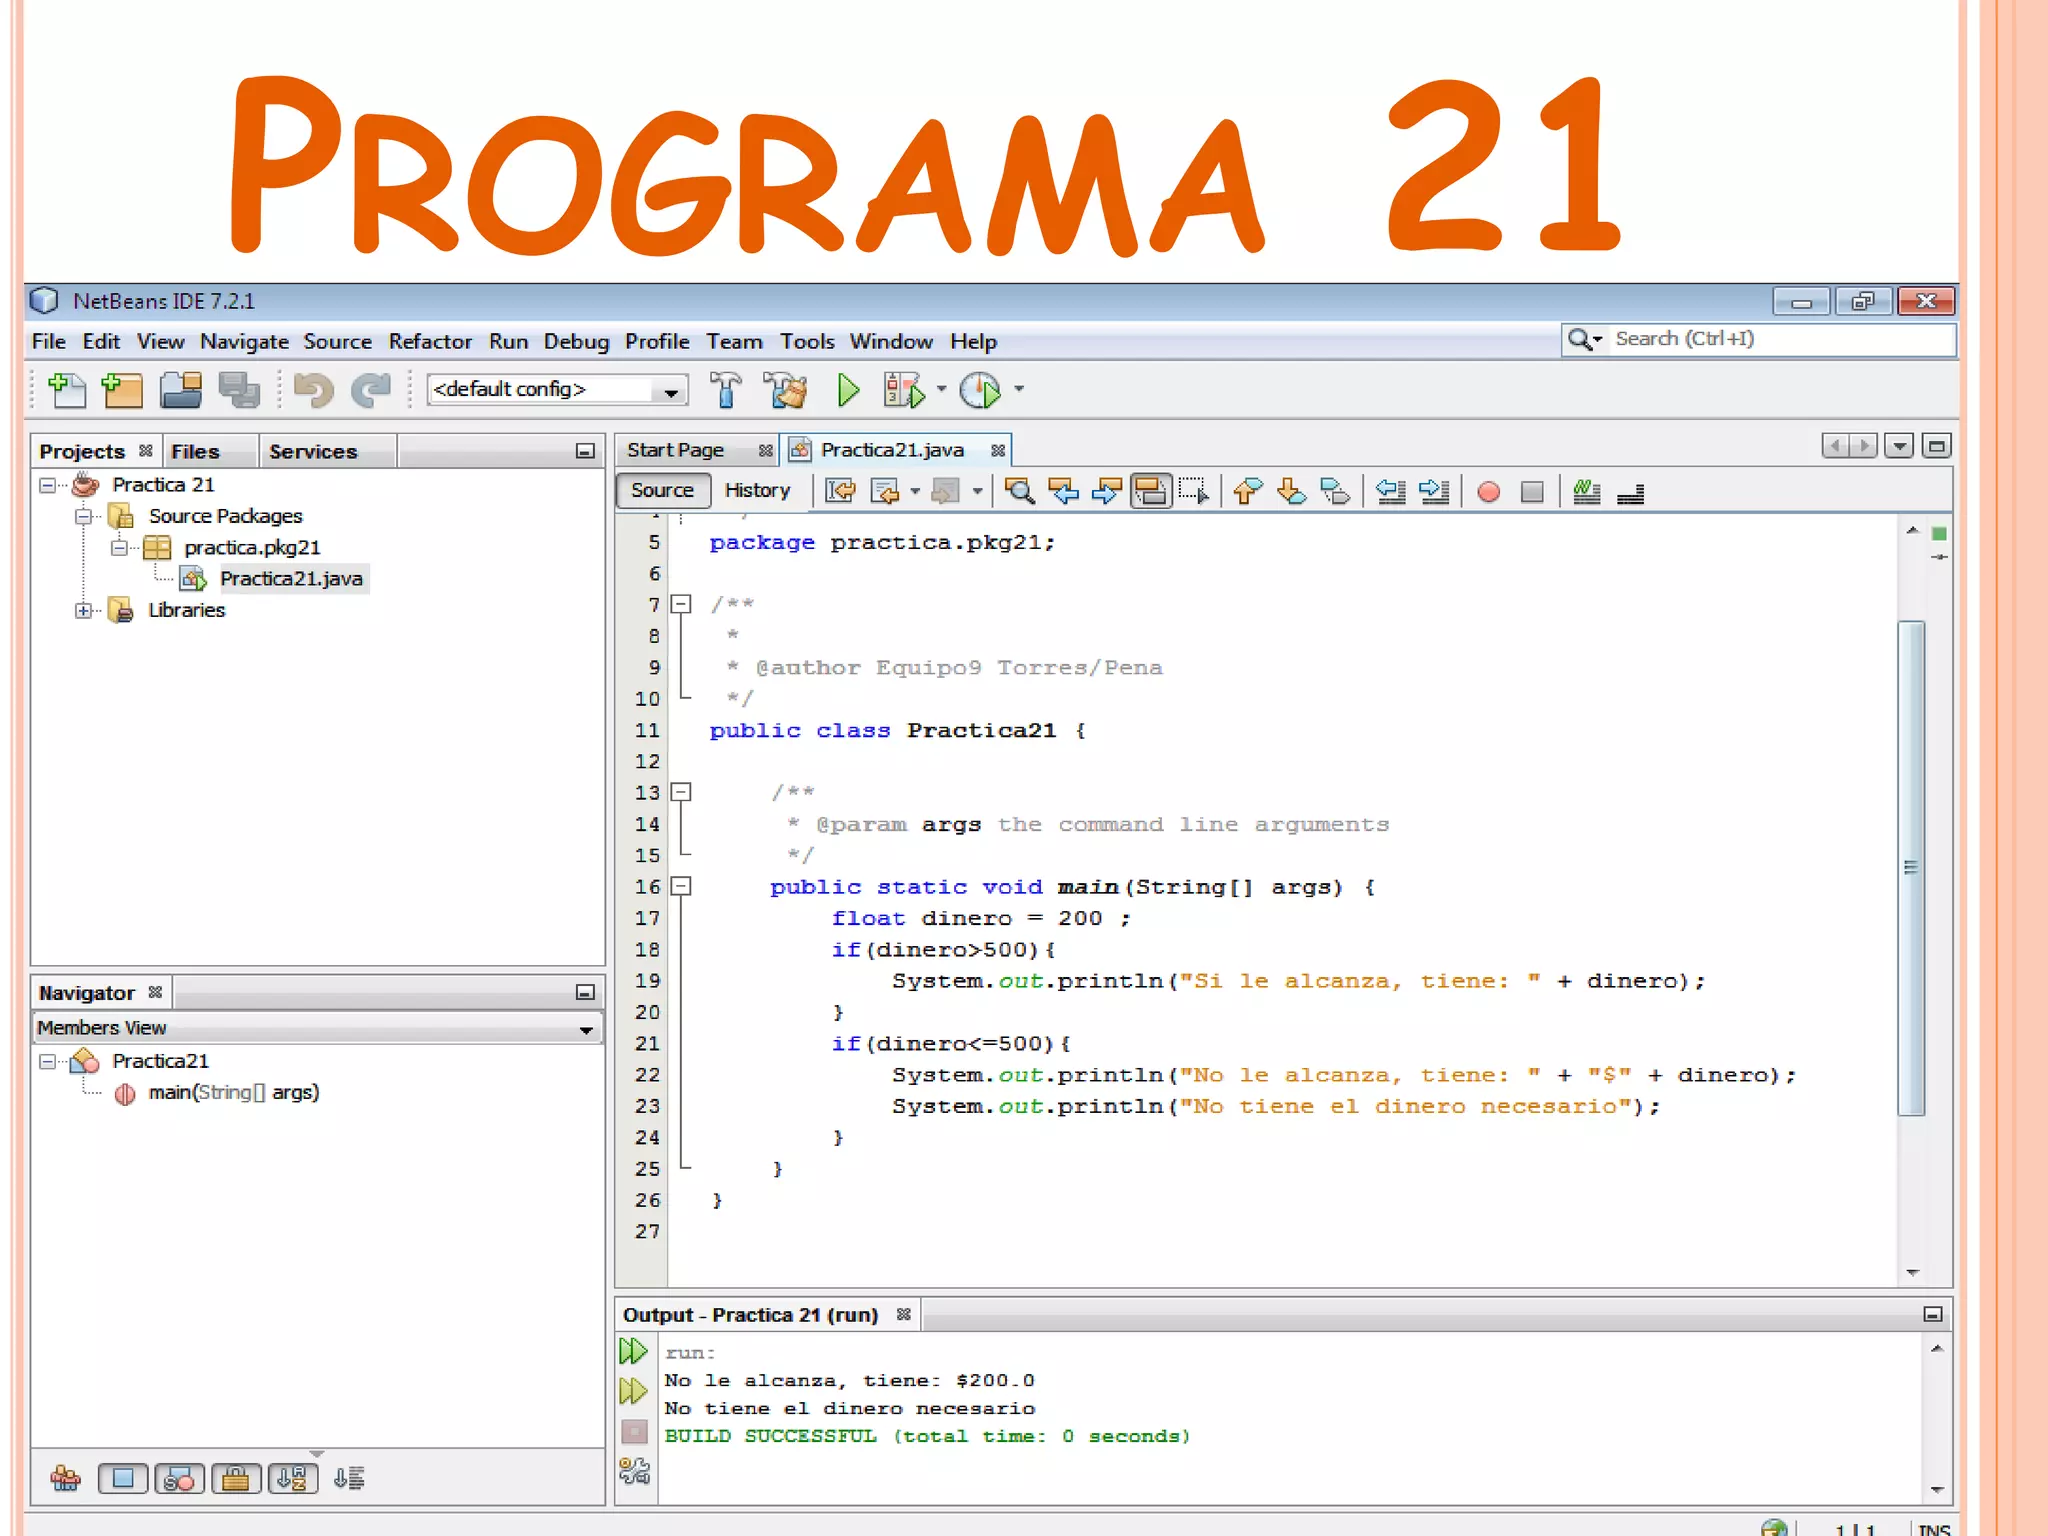The image size is (2048, 1536).
Task: Toggle Show Static Members in Navigator
Action: (x=180, y=1478)
